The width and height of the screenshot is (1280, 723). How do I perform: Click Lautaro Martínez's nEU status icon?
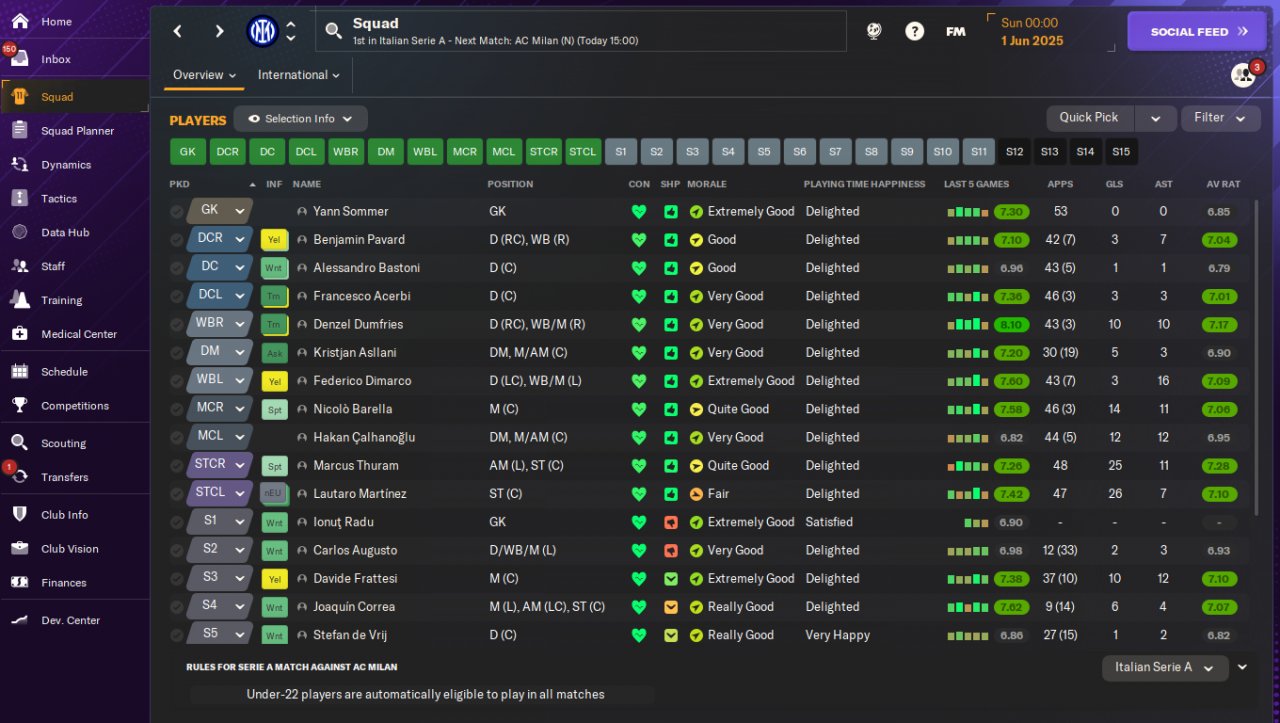[x=273, y=494]
